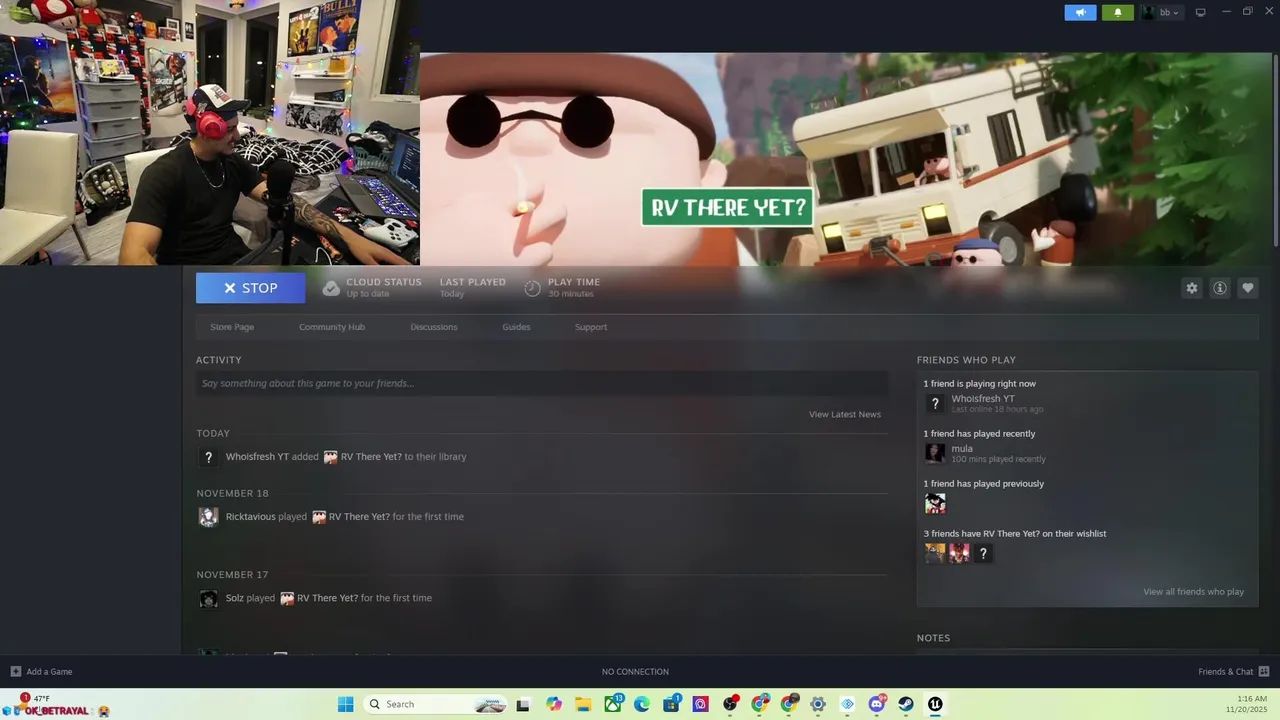
Task: Switch to Unreal Engine game on taskbar
Action: (935, 704)
